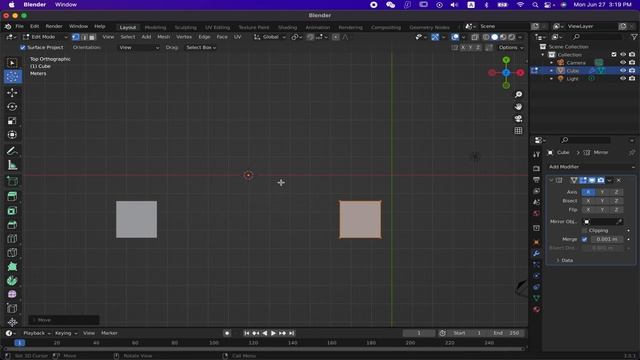
Task: Toggle camera view with the camera icon
Action: coord(518,119)
